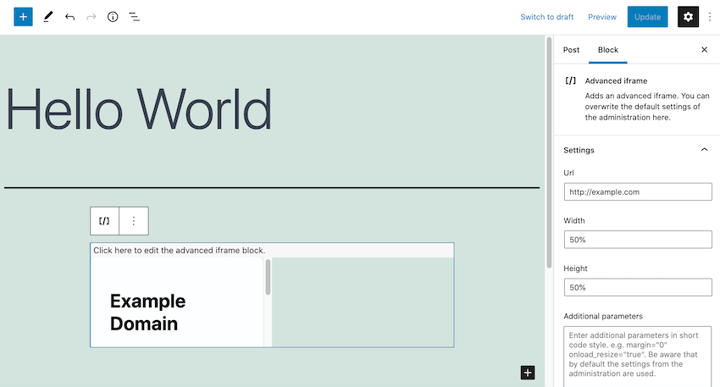720x387 pixels.
Task: Collapse the Settings panel section
Action: pos(704,150)
